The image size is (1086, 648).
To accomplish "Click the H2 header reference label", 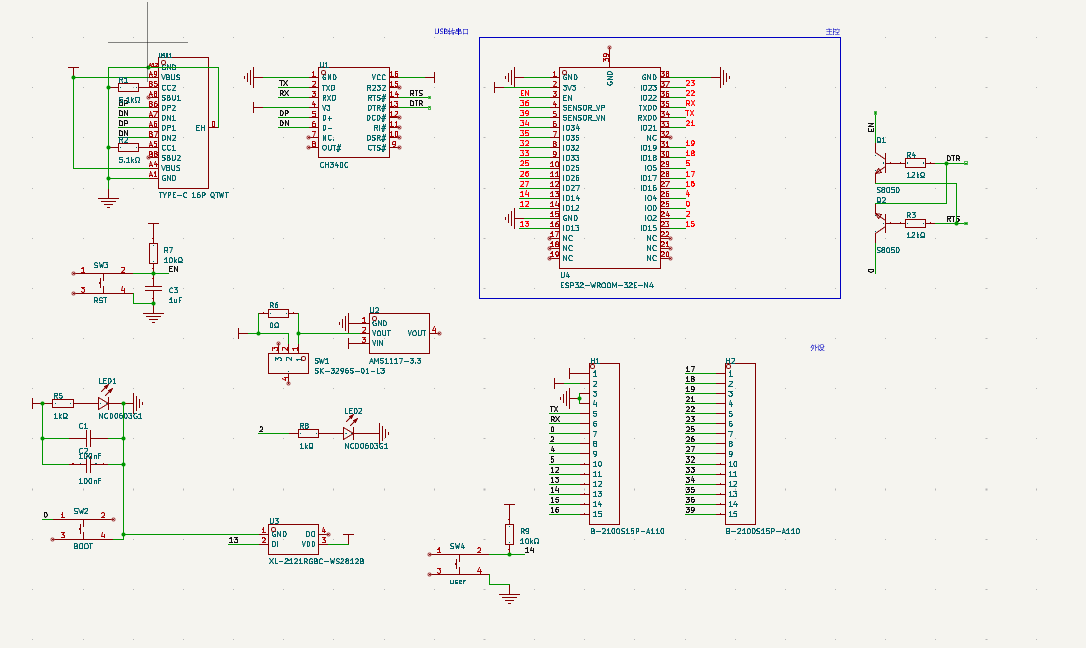I will pyautogui.click(x=730, y=360).
